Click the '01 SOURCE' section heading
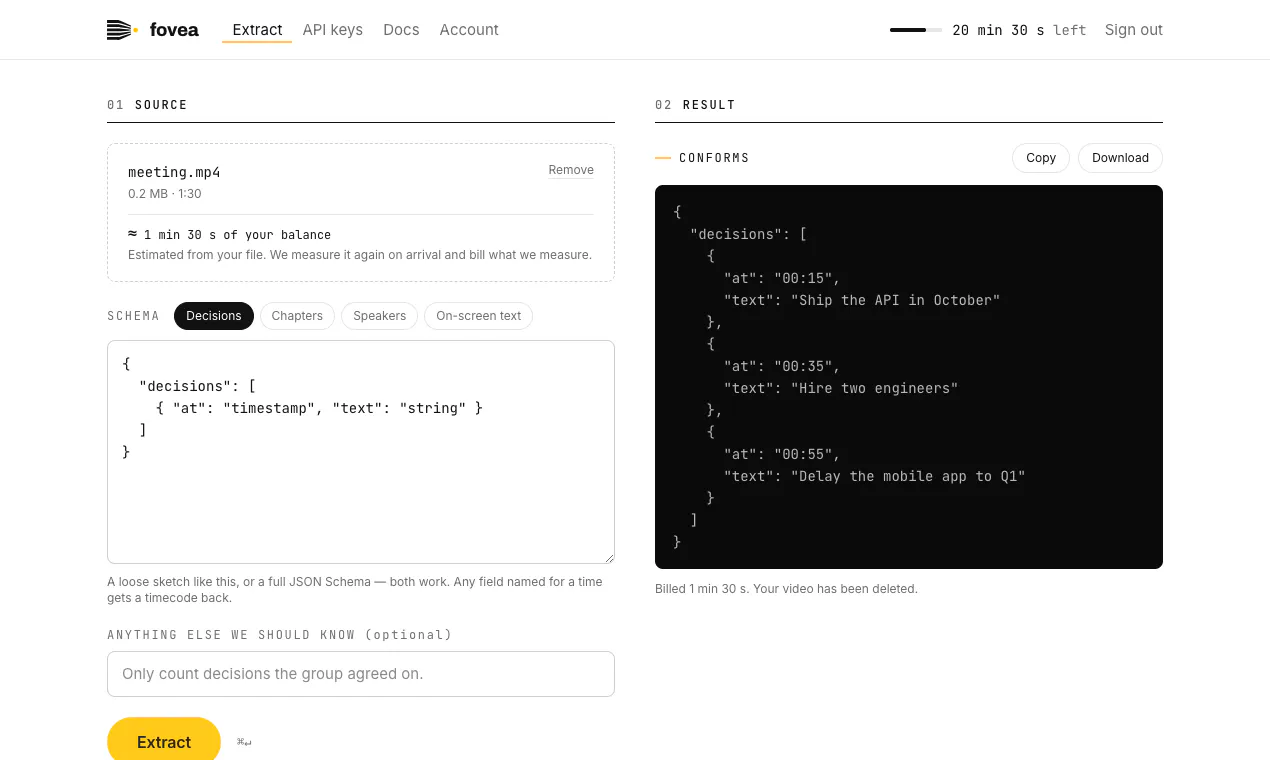This screenshot has width=1270, height=760. pos(147,105)
